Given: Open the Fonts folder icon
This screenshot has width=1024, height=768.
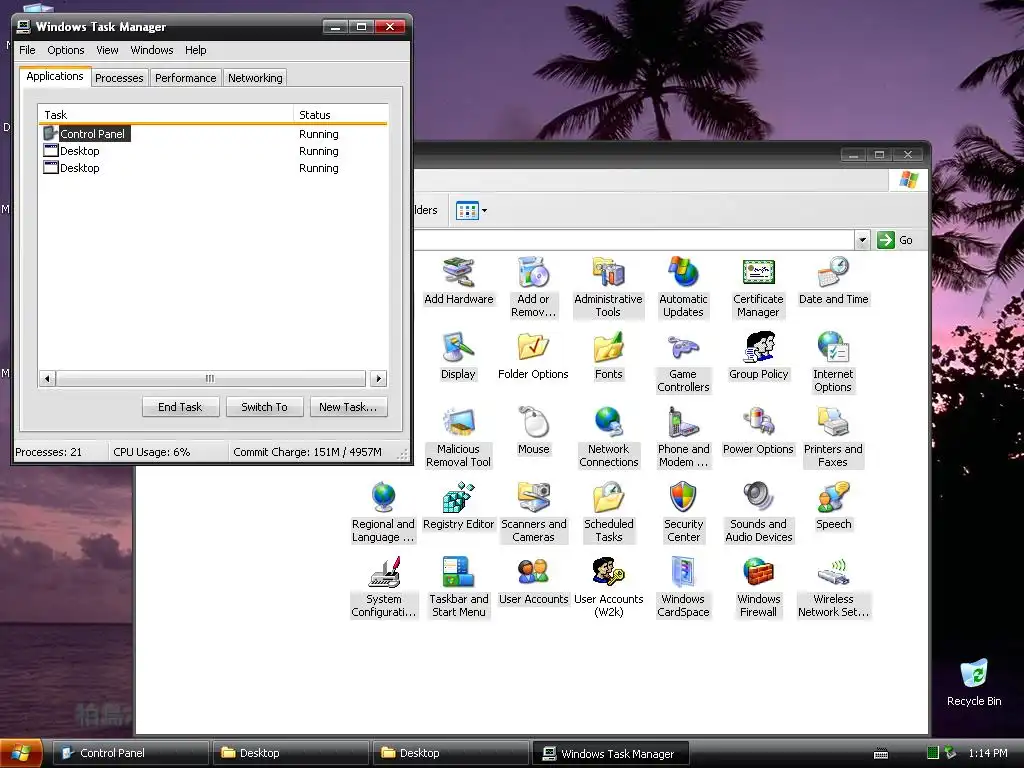Looking at the screenshot, I should coord(608,357).
